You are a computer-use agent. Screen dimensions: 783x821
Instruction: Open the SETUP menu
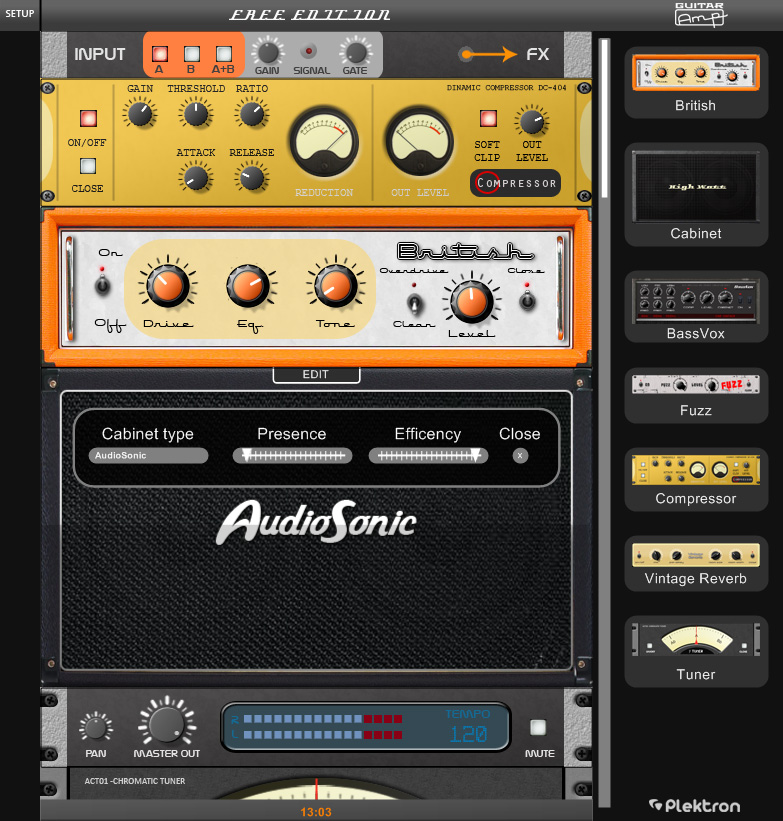click(20, 14)
